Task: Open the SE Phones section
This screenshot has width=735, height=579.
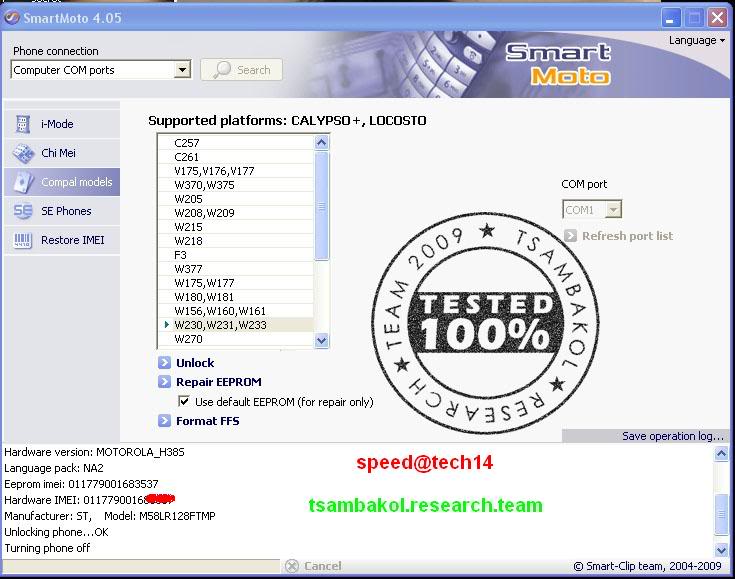Action: (62, 211)
